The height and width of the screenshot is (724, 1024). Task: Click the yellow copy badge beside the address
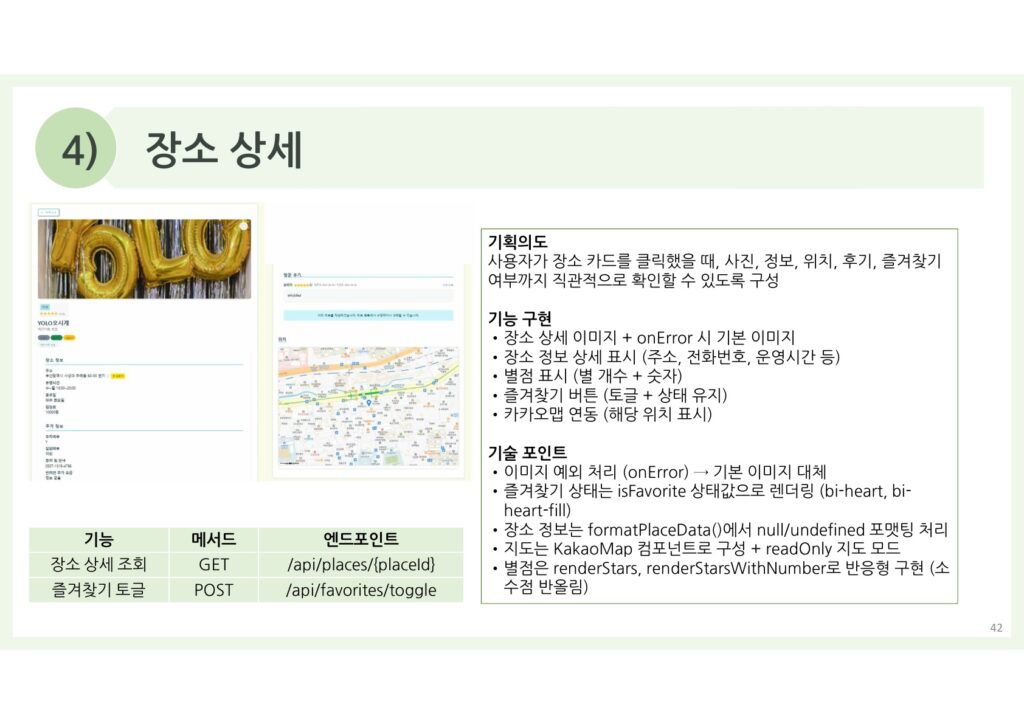(x=118, y=376)
